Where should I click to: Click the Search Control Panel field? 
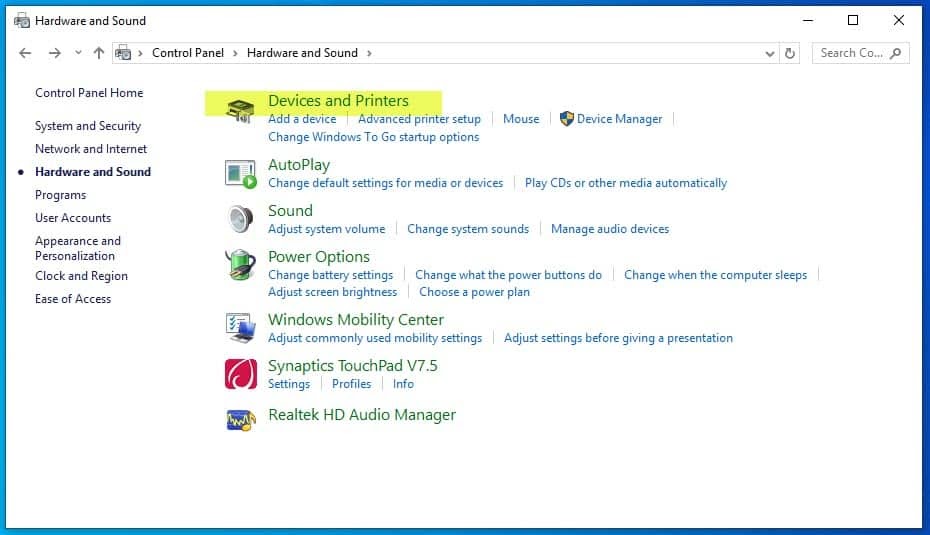click(861, 53)
